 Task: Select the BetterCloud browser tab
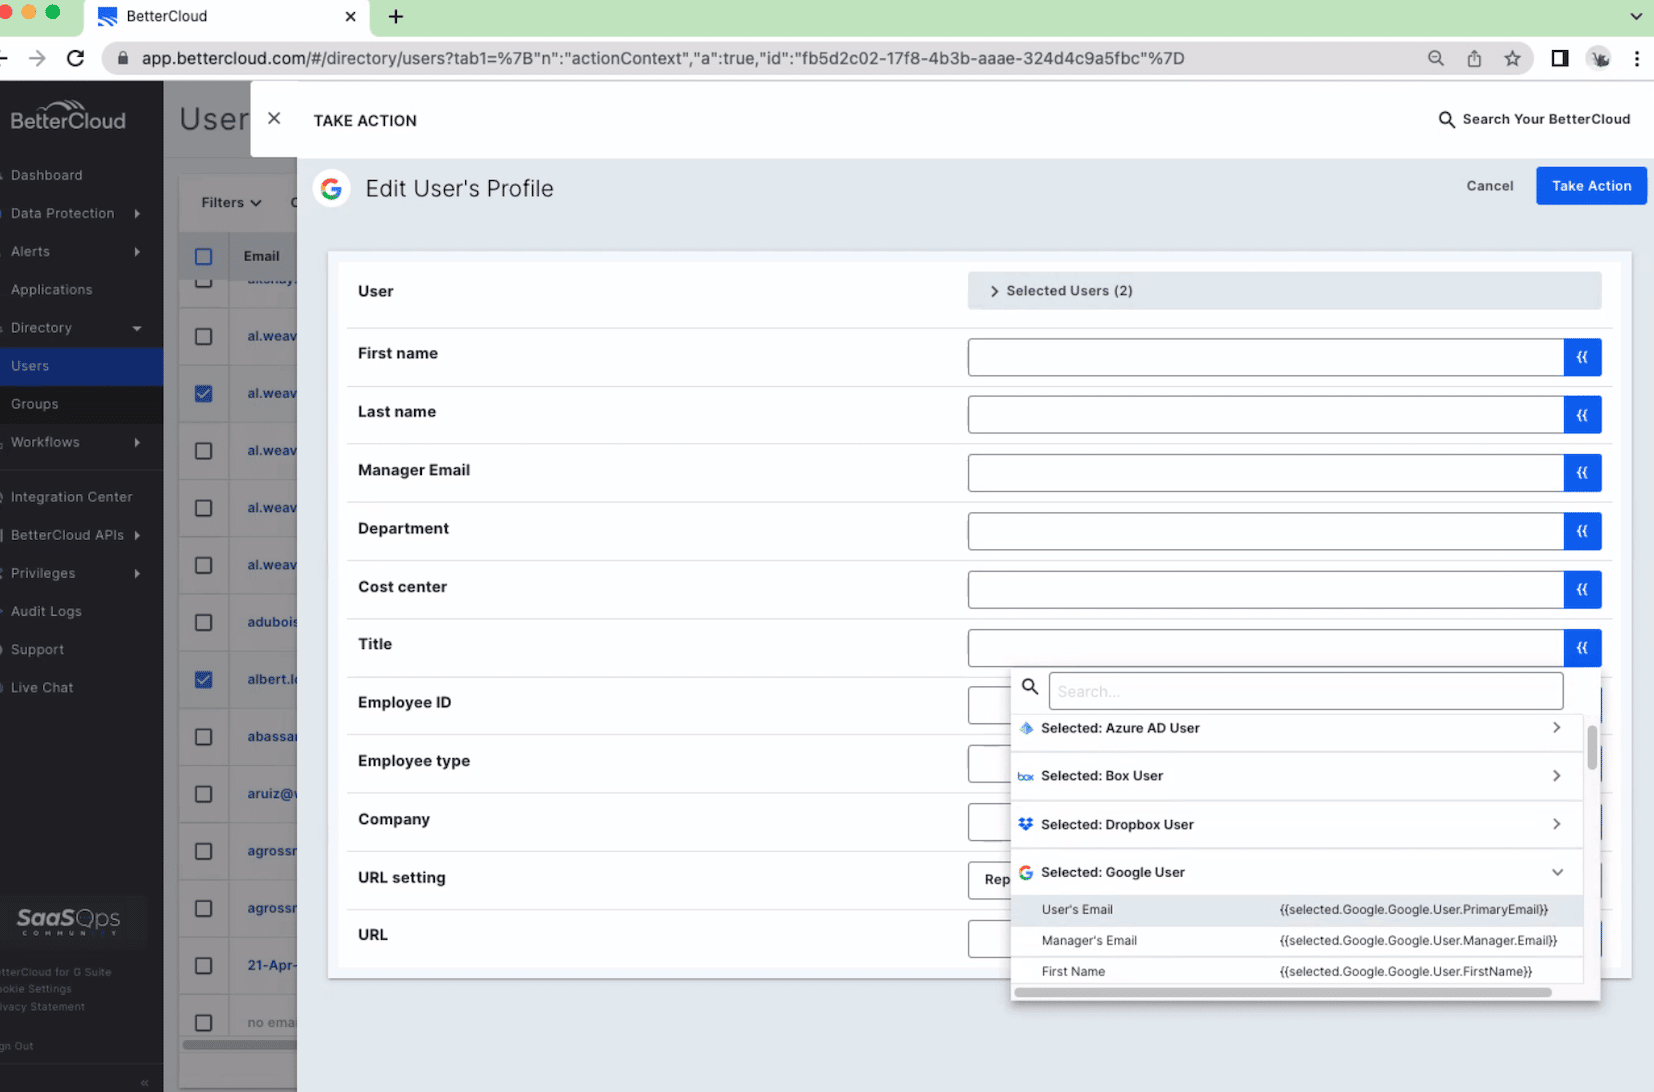(x=226, y=17)
